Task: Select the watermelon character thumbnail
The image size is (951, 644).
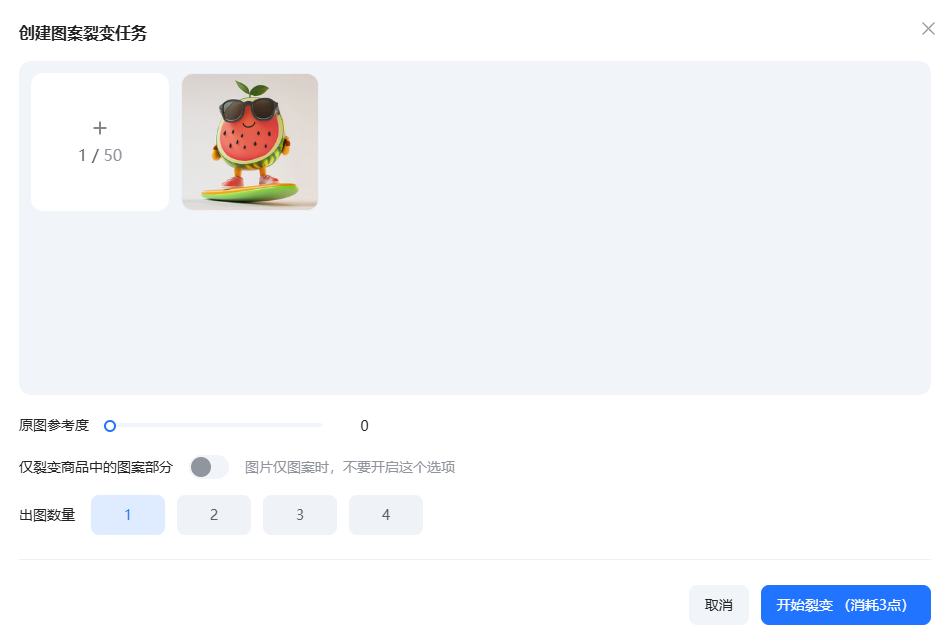Action: pos(250,142)
